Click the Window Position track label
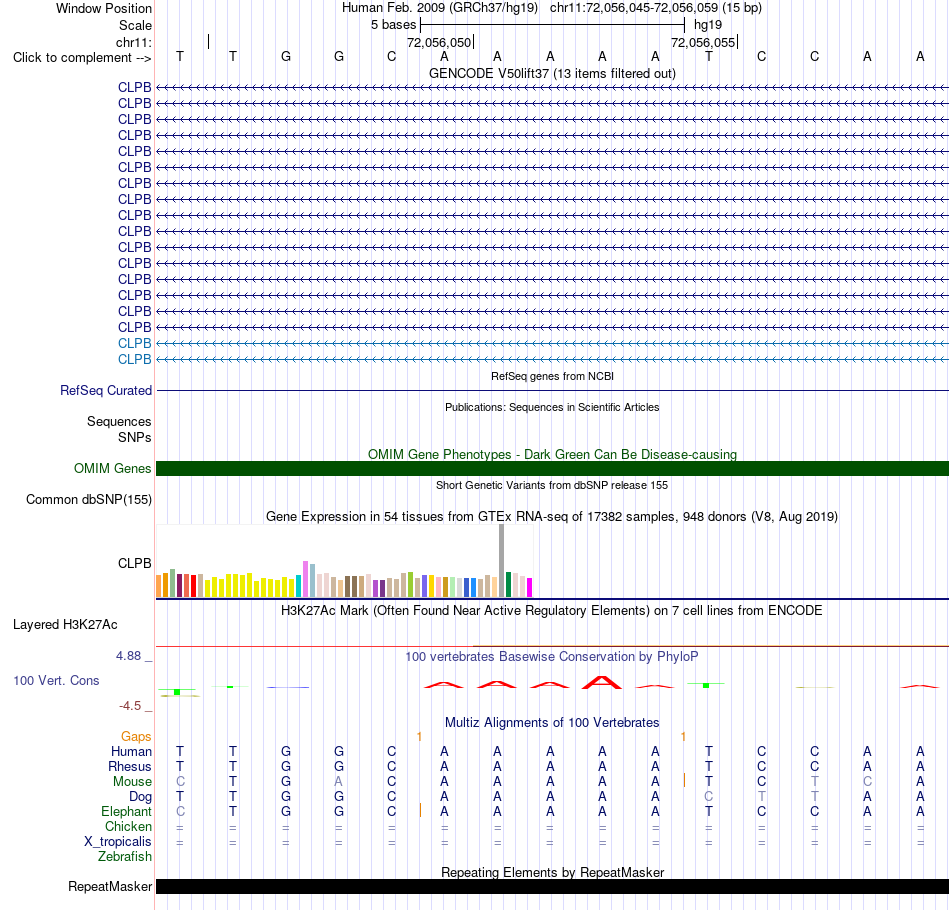 tap(104, 8)
